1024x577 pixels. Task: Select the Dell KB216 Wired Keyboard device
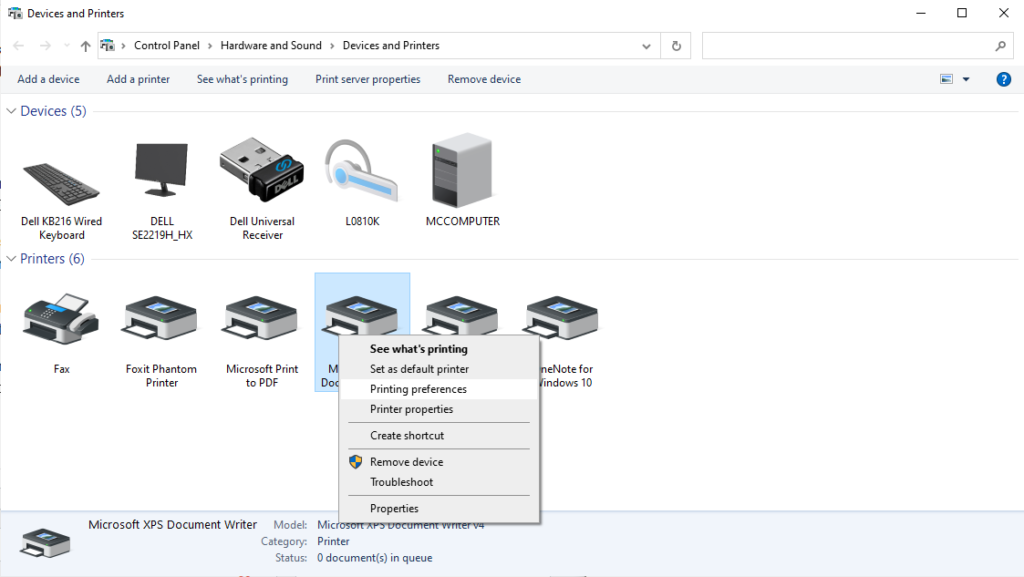[61, 185]
